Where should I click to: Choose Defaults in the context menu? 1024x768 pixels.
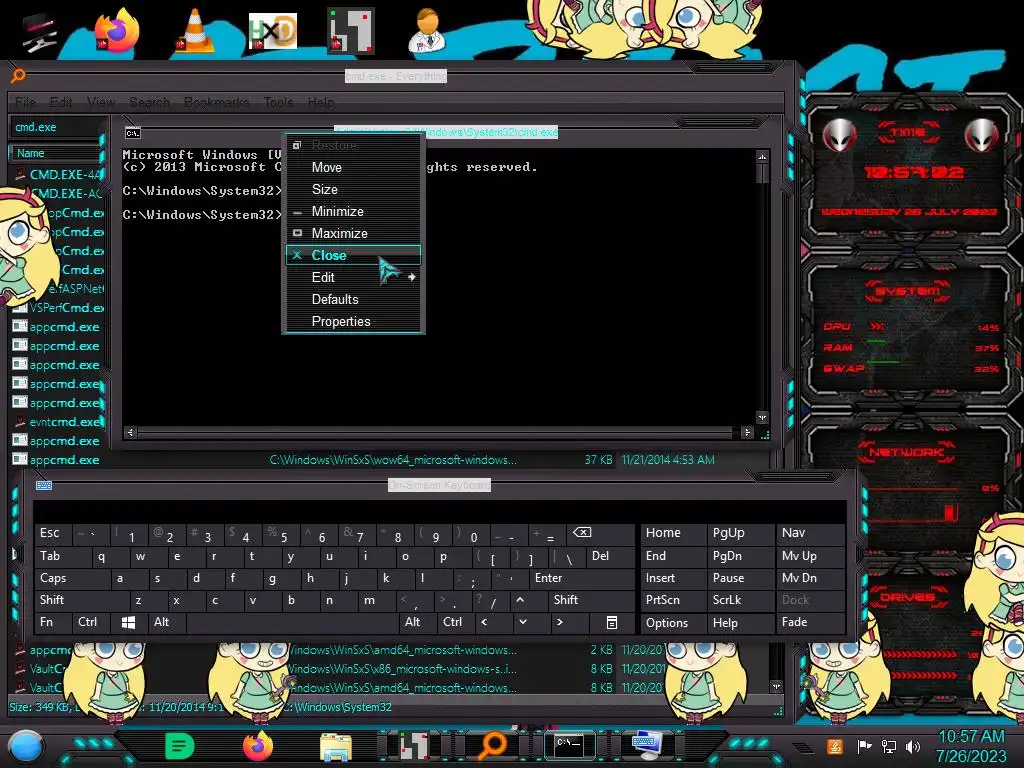[353, 299]
